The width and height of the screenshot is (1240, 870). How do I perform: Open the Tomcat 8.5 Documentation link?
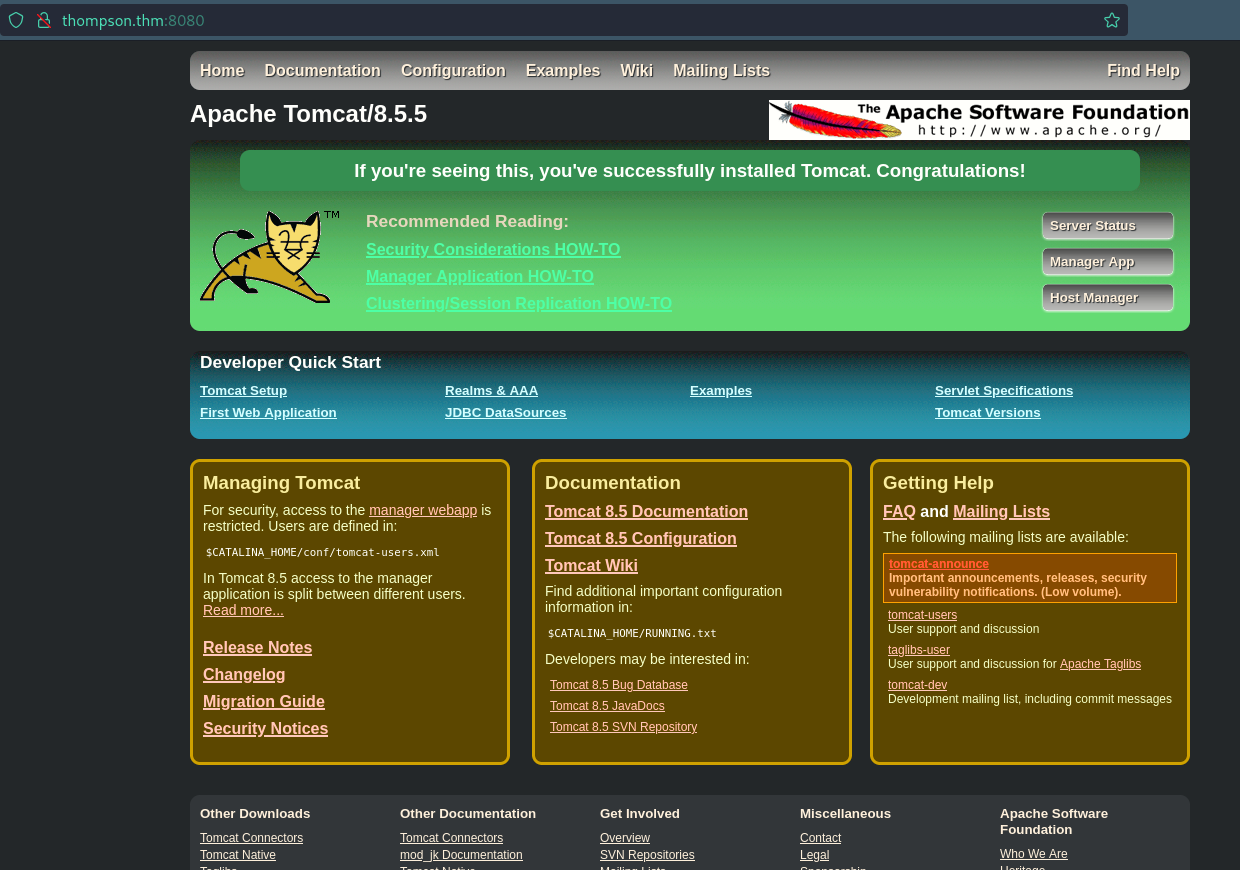click(646, 511)
